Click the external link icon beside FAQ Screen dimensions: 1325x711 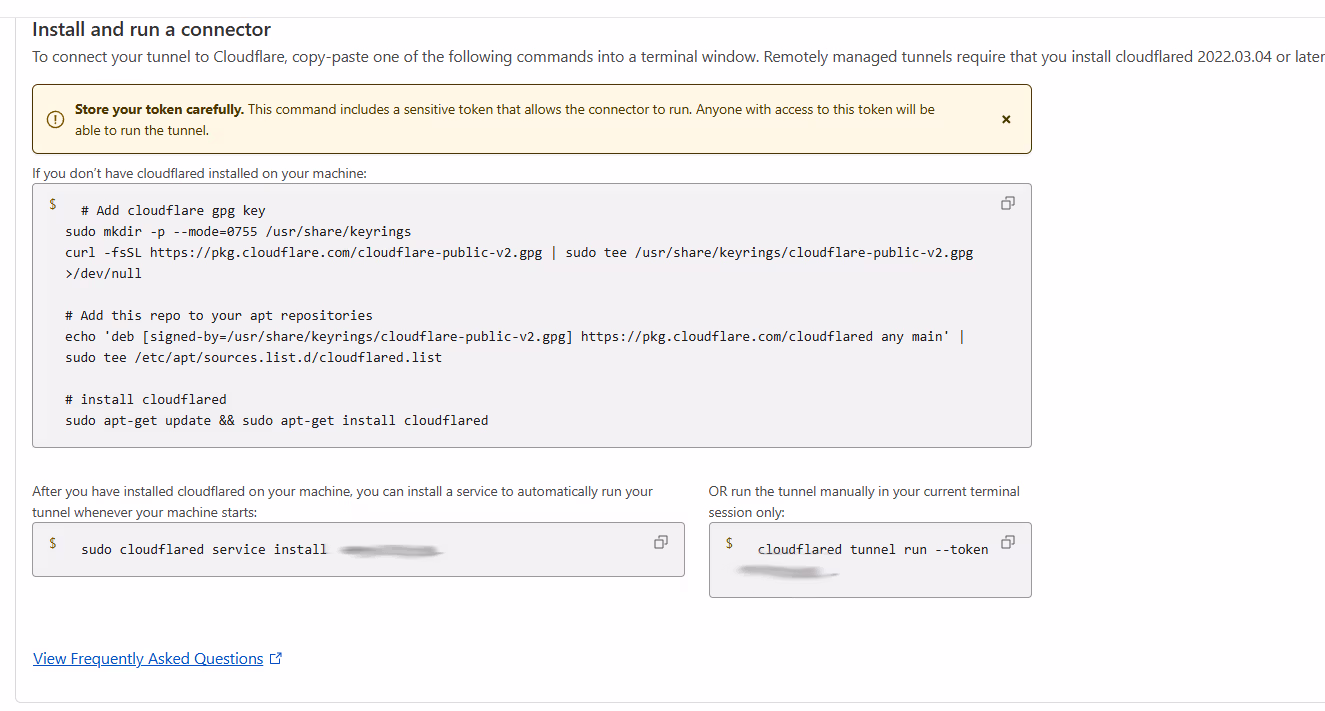[277, 659]
